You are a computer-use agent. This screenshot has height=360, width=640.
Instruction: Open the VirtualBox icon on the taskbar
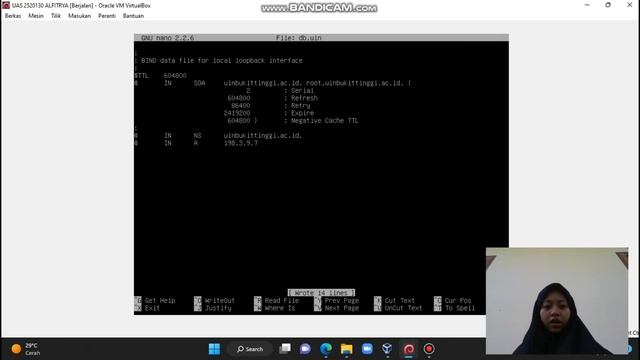pos(387,349)
